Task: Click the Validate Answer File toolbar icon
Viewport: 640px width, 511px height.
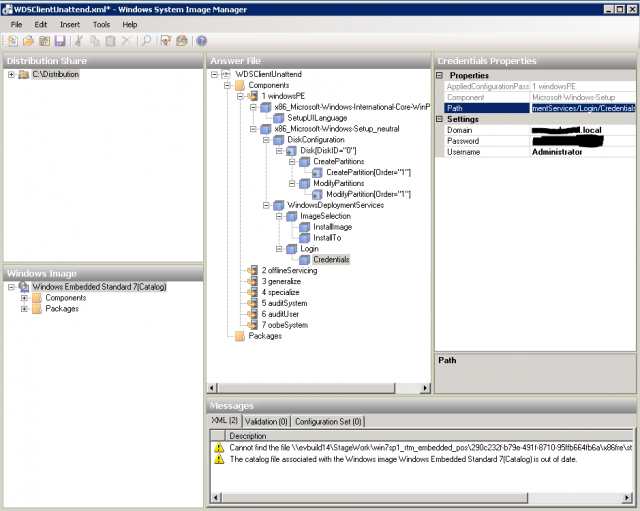Action: coord(166,41)
